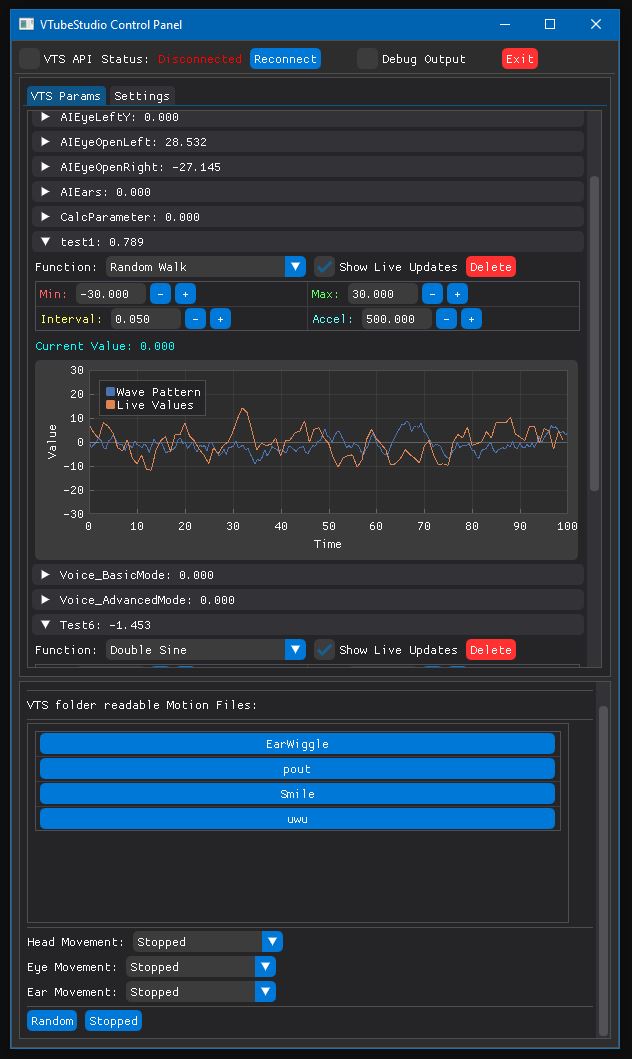Enable the VTS API checkbox

pyautogui.click(x=30, y=59)
